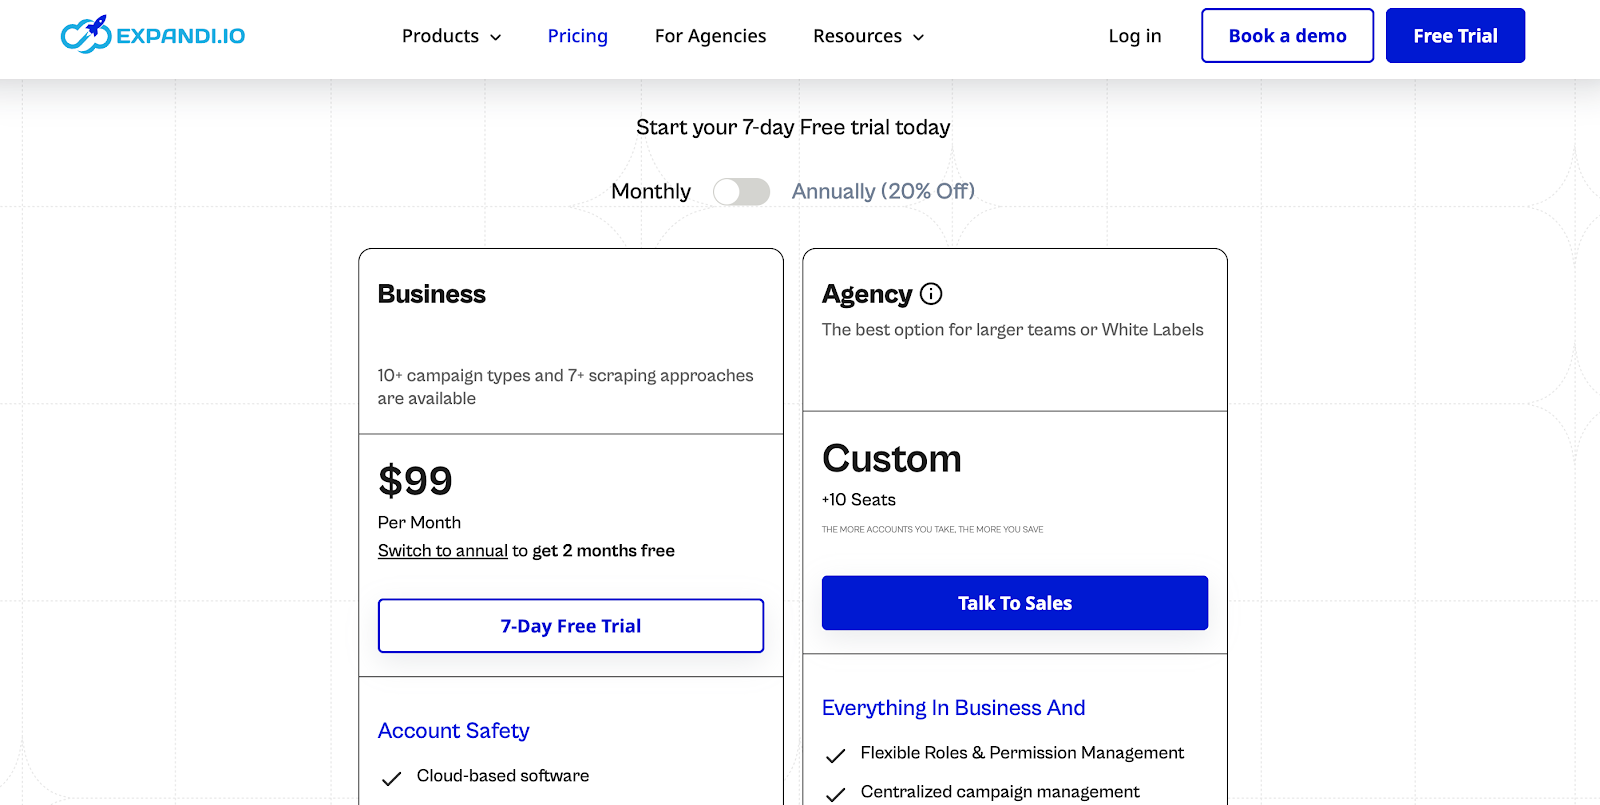
Task: Click the checkmark beside Flexible Roles & Permission Management
Action: [835, 753]
